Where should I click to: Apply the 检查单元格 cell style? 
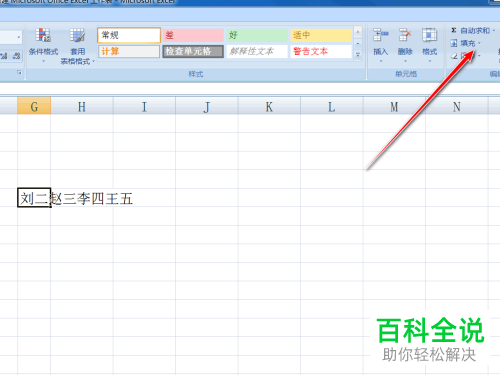coord(193,51)
